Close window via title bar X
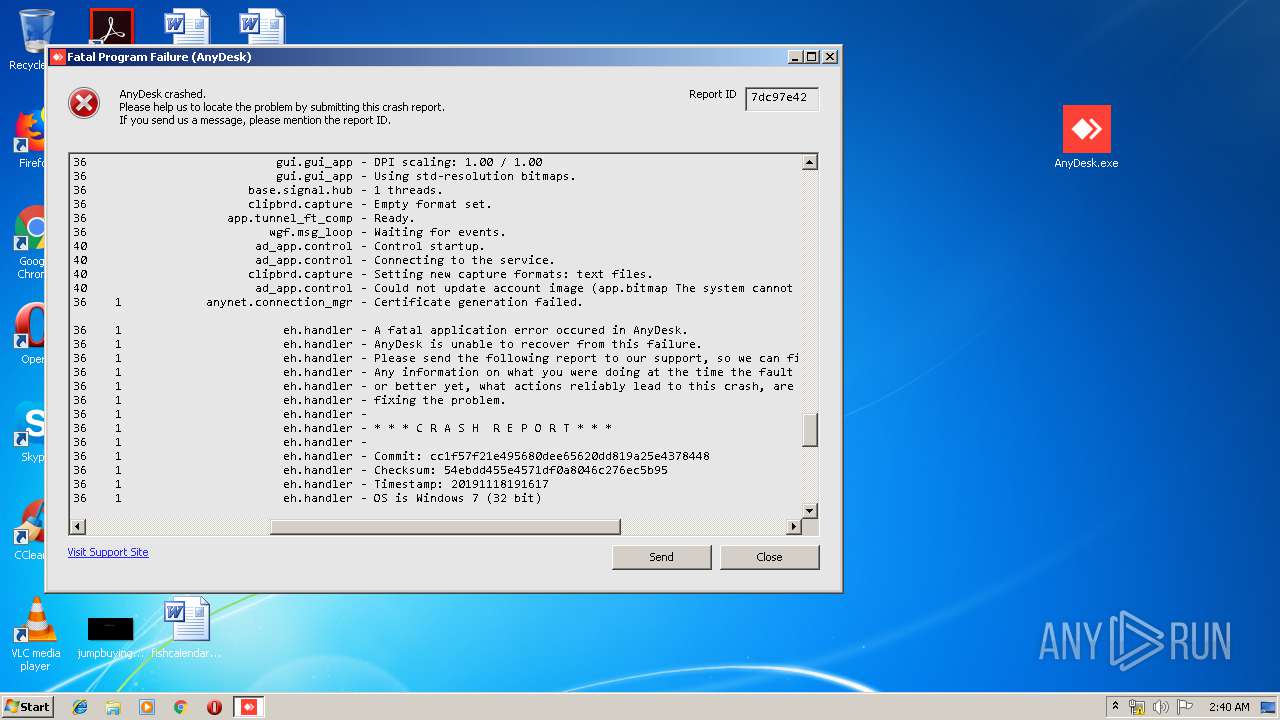The height and width of the screenshot is (720, 1280). (x=829, y=57)
